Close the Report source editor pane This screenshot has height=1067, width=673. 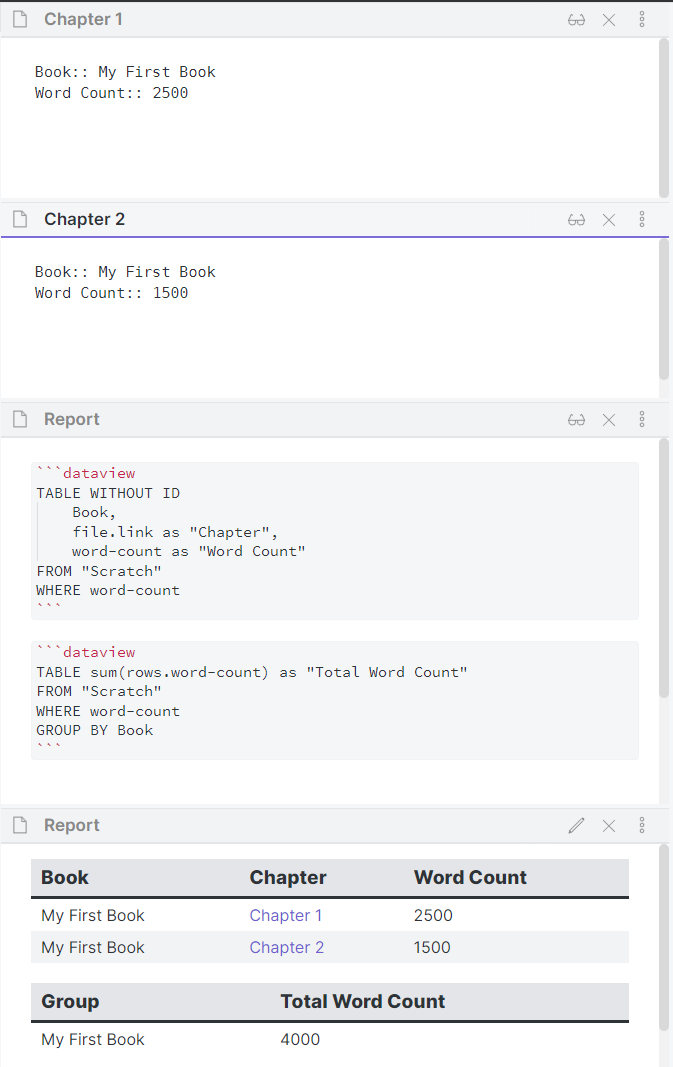(x=609, y=420)
